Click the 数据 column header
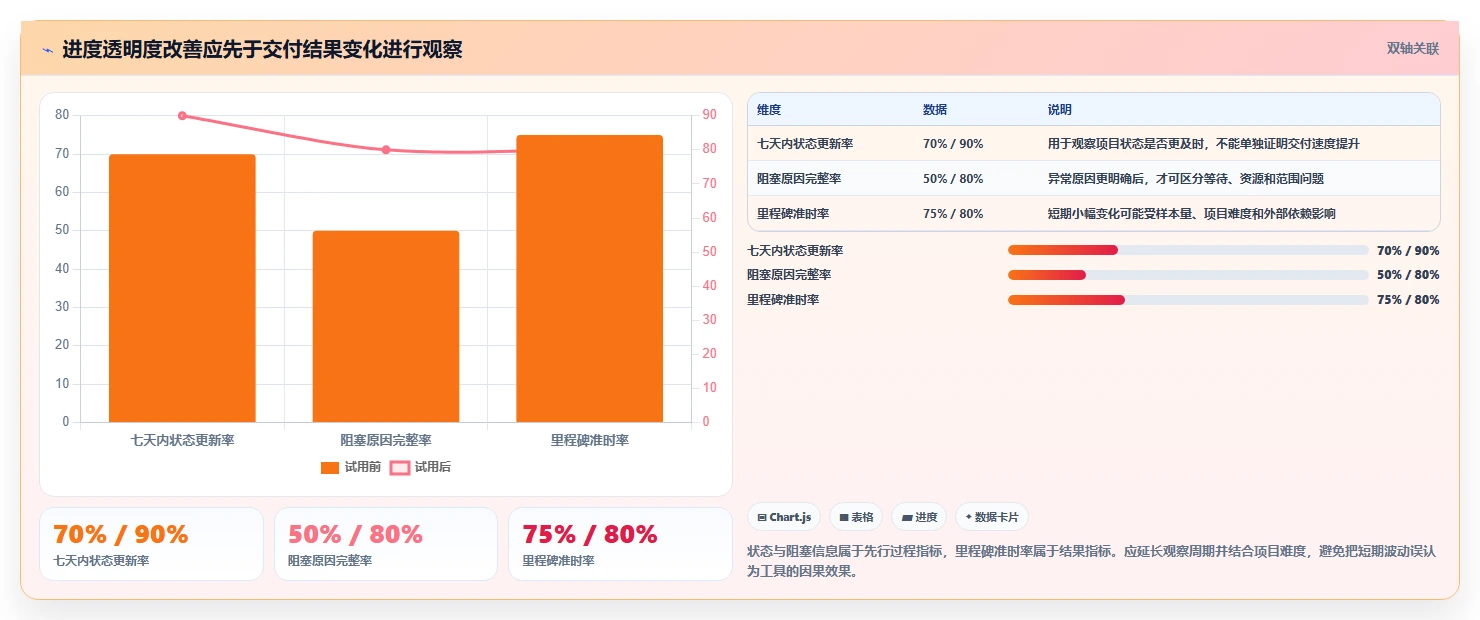Viewport: 1480px width, 620px height. [x=935, y=110]
